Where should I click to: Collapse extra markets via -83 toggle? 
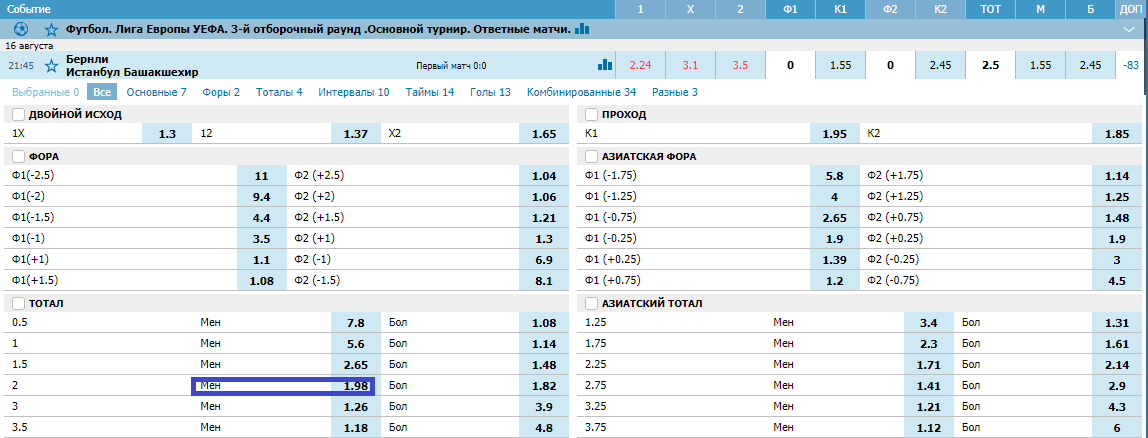[1130, 65]
